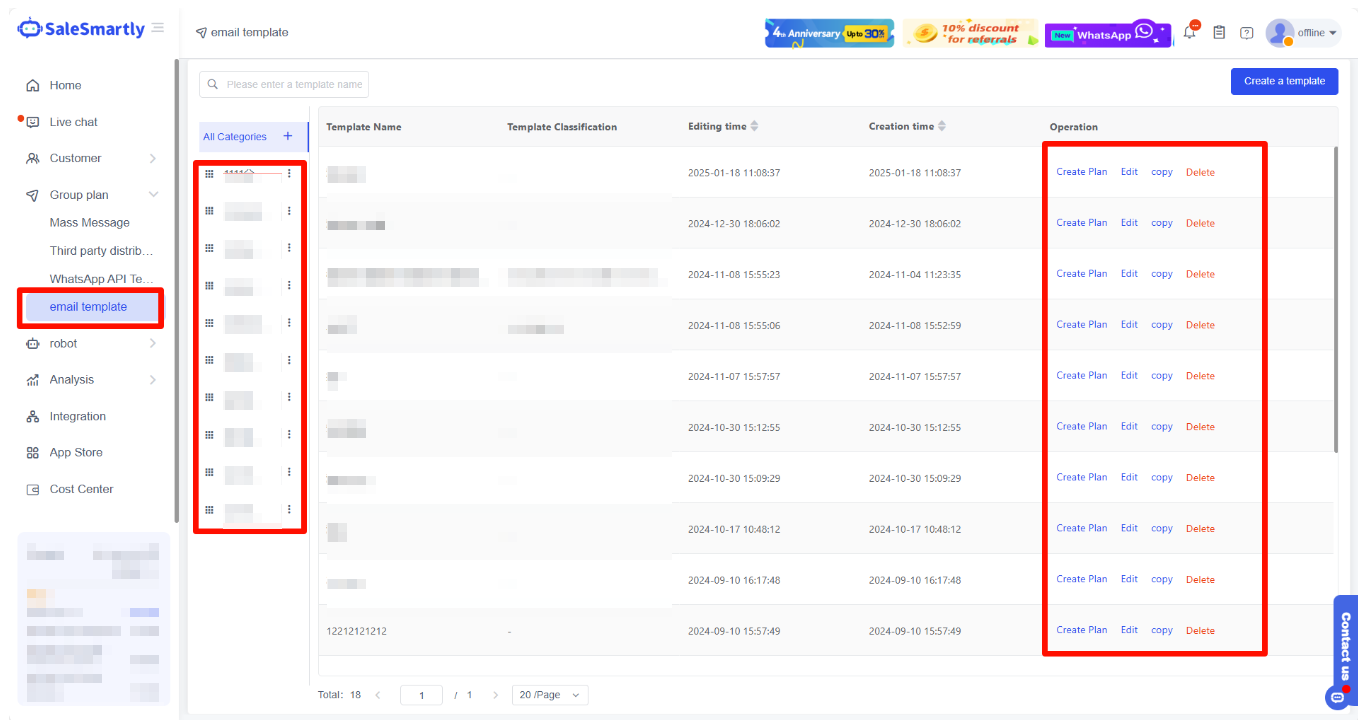Screen dimensions: 1358x720
Task: Click the notification bell icon
Action: [x=1189, y=32]
